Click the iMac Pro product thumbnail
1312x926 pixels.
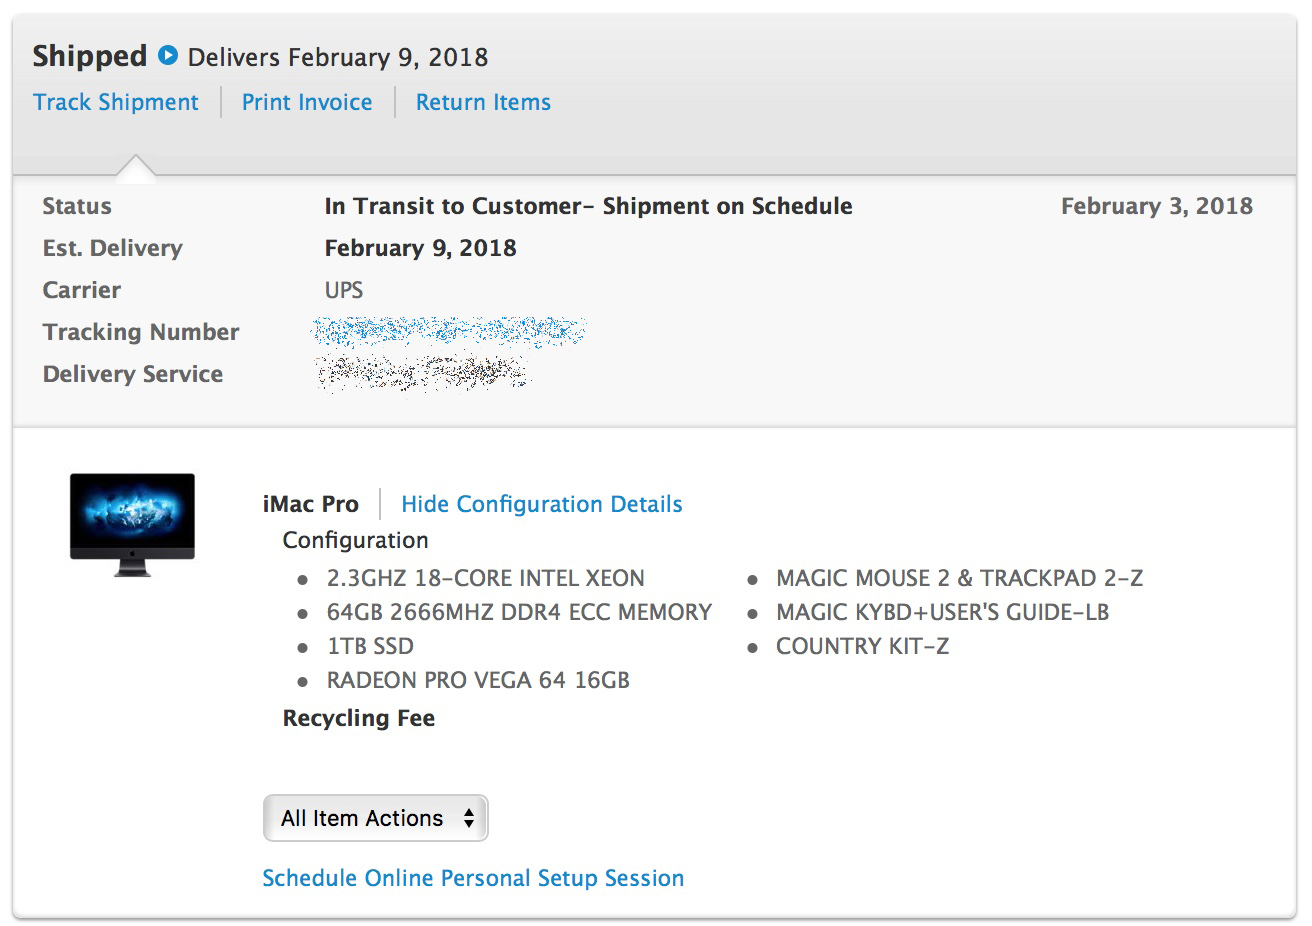click(x=132, y=524)
